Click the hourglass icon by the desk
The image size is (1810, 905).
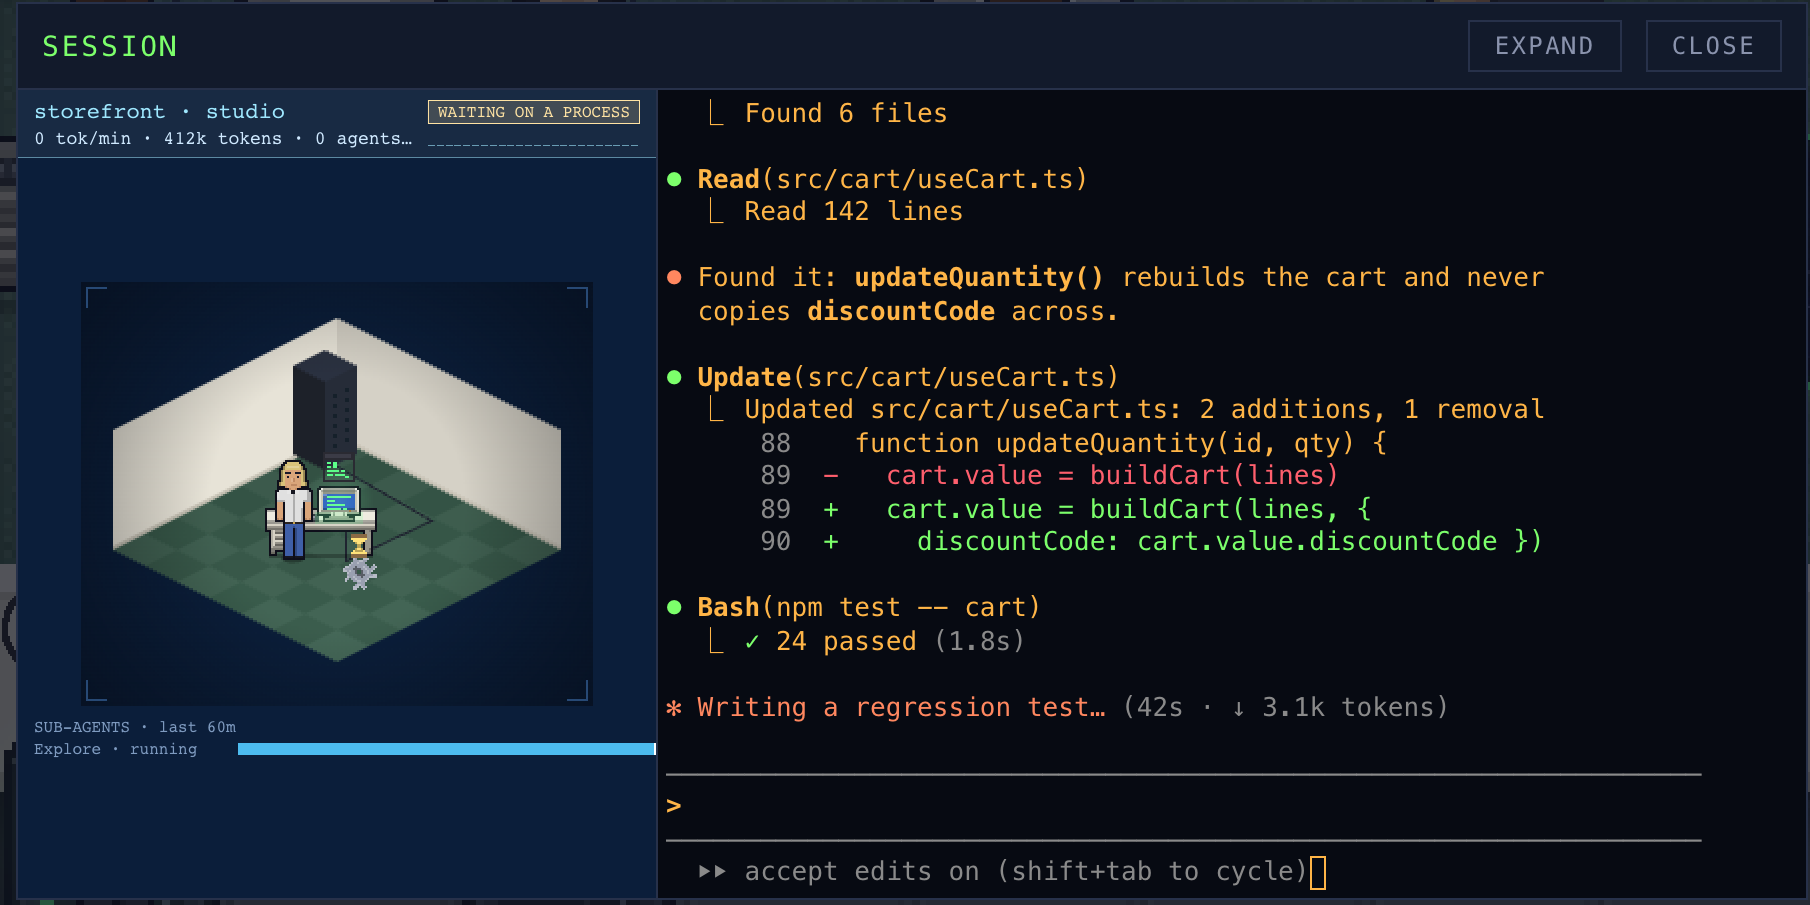point(359,545)
